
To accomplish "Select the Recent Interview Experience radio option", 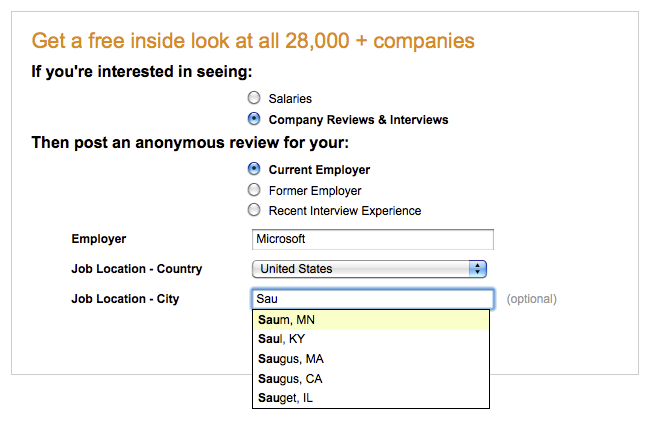I will pos(254,210).
